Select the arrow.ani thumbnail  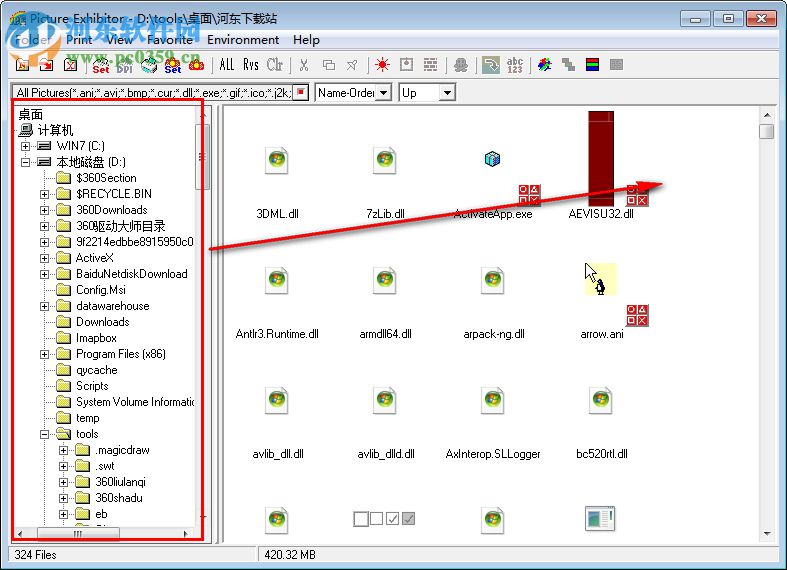[x=601, y=281]
